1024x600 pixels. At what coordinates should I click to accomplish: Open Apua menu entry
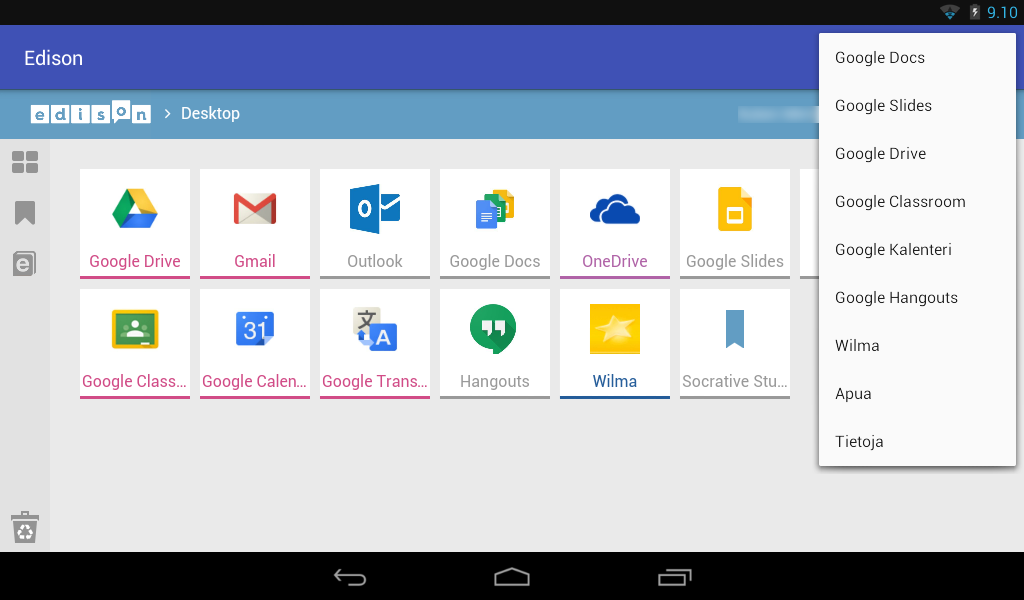click(x=917, y=394)
